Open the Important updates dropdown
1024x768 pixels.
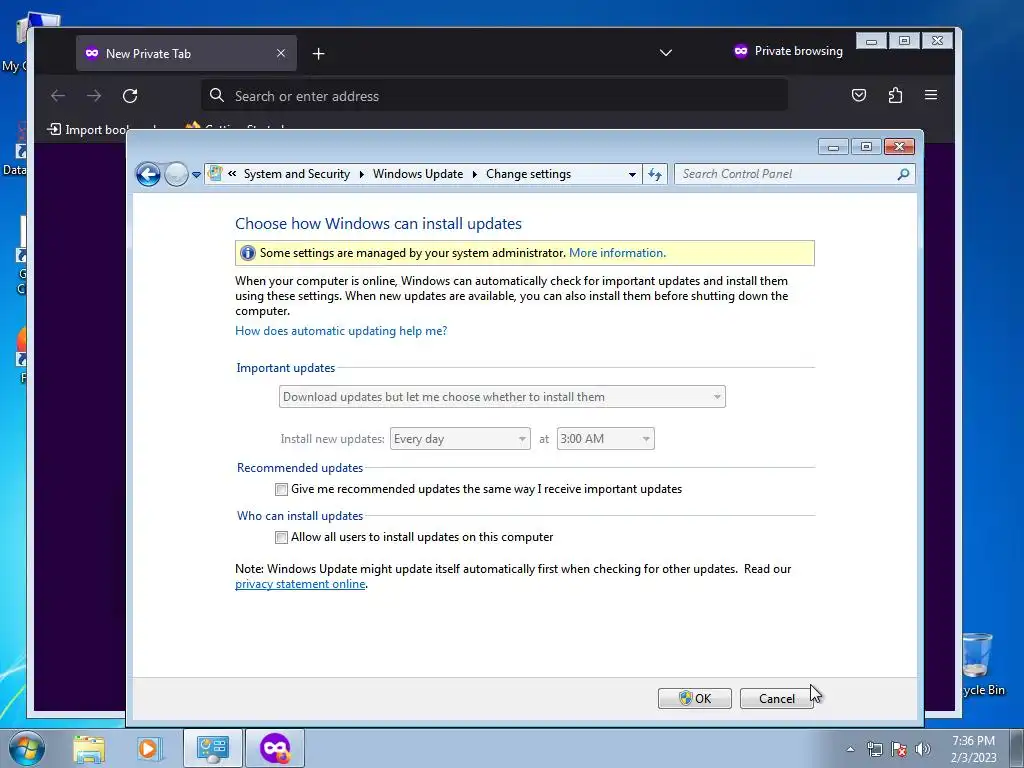tap(502, 396)
